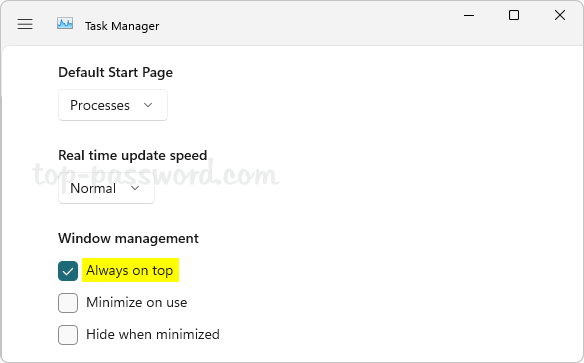
Task: Maximize the Task Manager window
Action: 514,15
